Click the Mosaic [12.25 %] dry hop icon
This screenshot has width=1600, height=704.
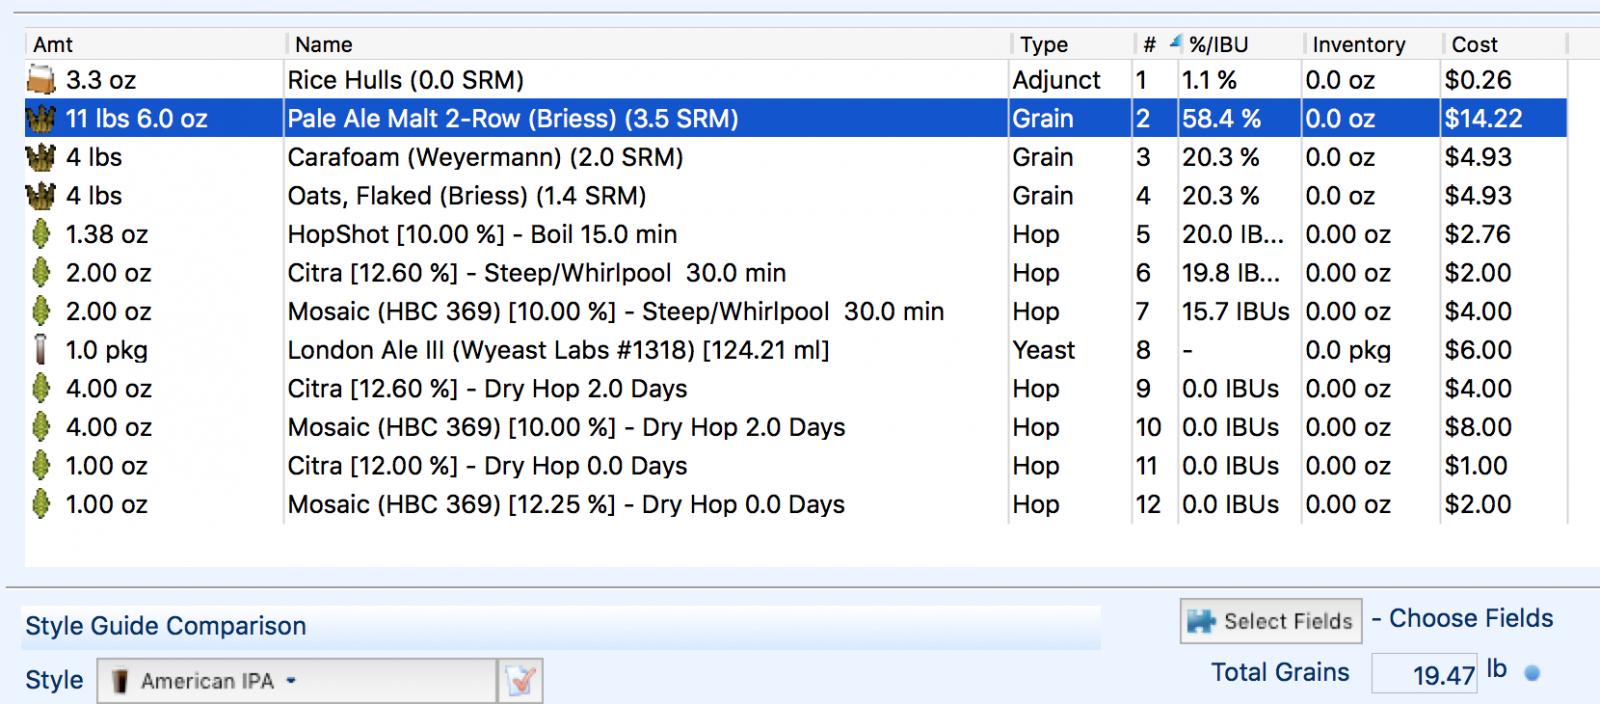tap(41, 505)
